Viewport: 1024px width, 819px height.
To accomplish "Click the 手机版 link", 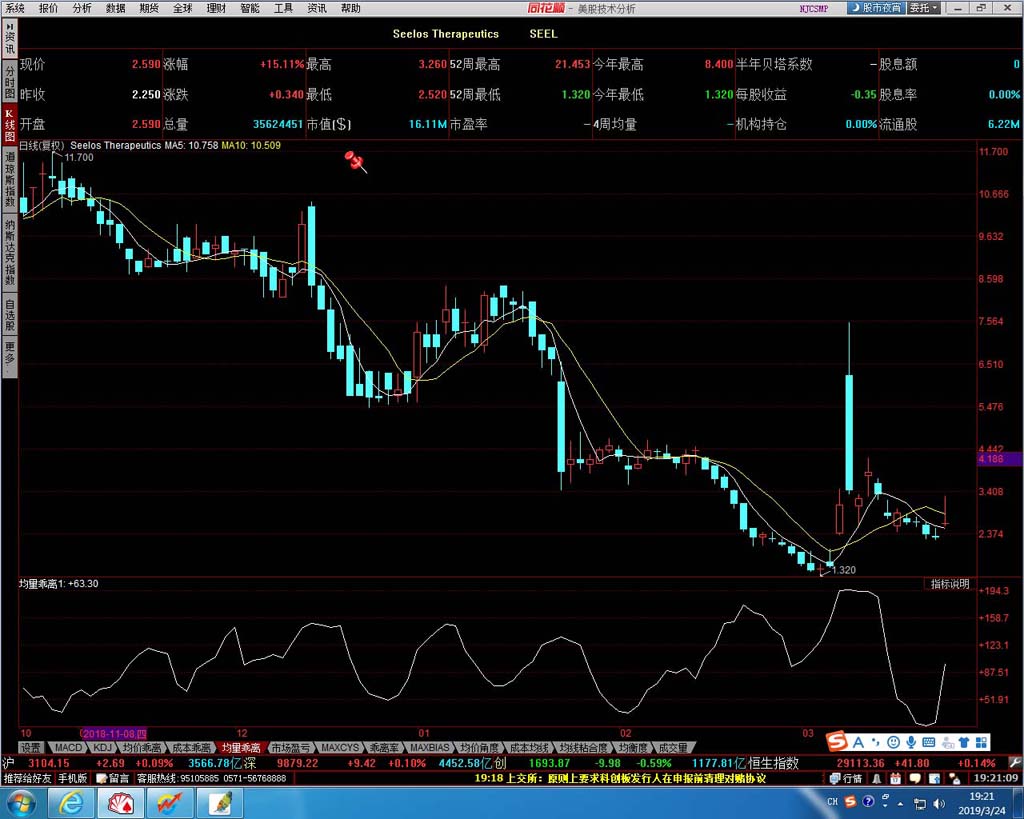I will [x=72, y=779].
